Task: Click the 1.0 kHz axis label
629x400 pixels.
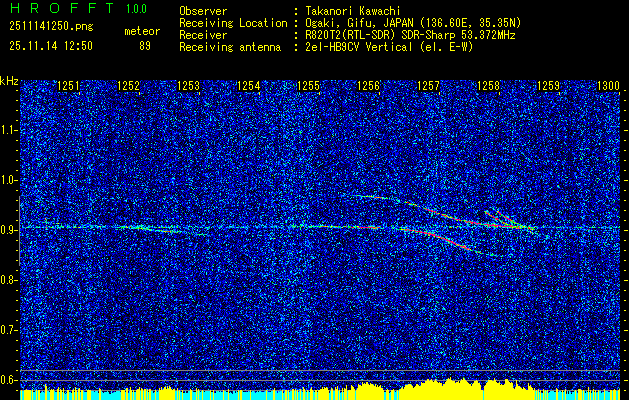Action: (7, 180)
